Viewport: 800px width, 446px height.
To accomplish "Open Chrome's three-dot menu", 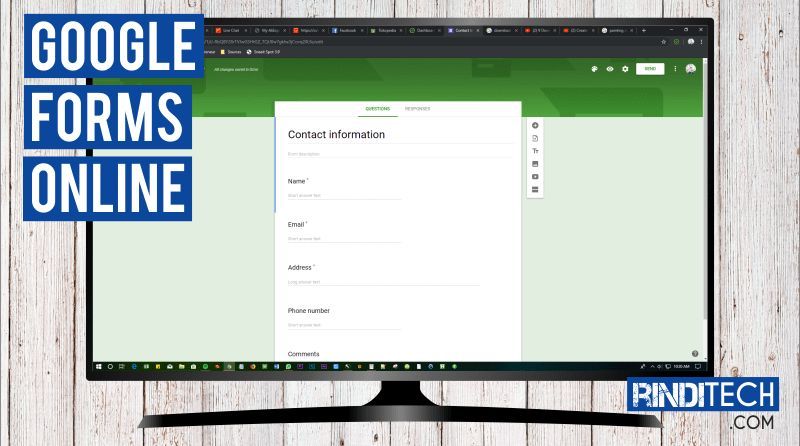I will pyautogui.click(x=702, y=42).
